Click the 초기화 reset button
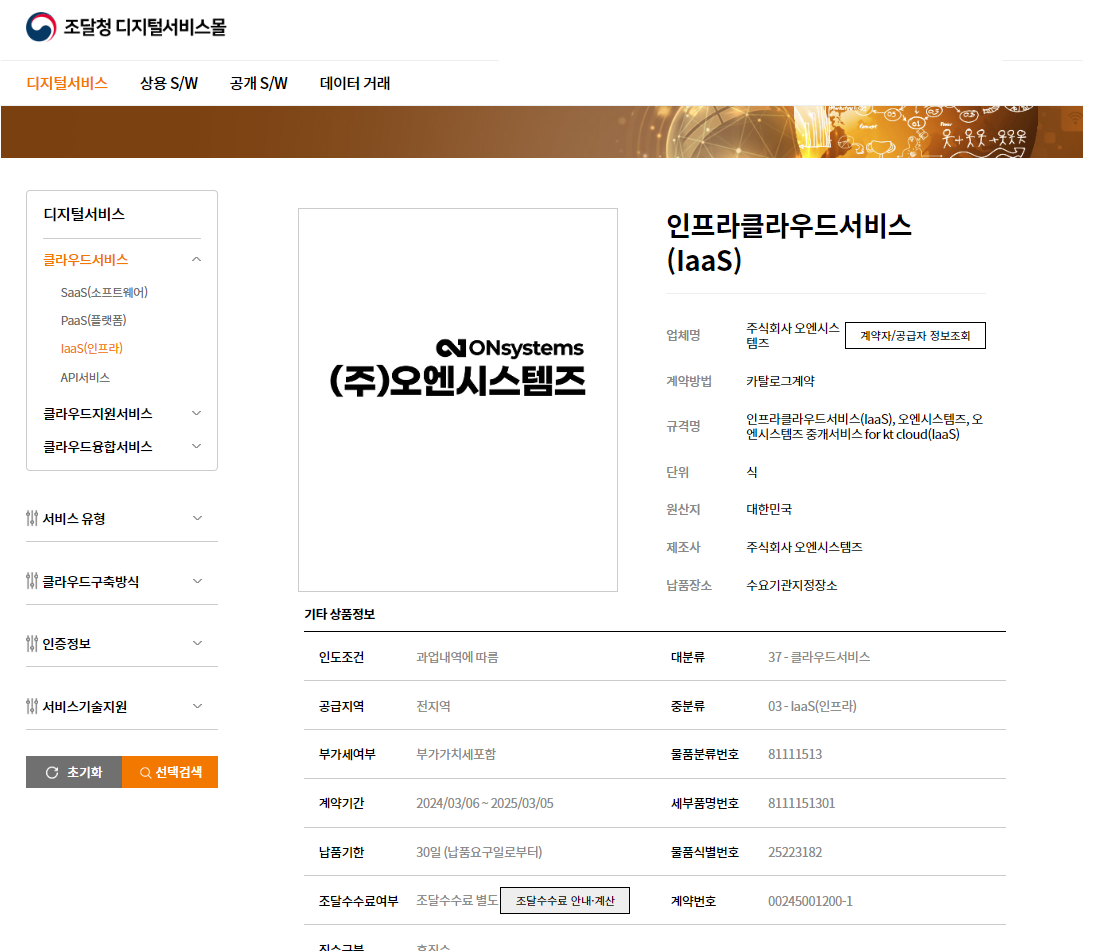Screen dimensions: 1096x952 click(74, 772)
